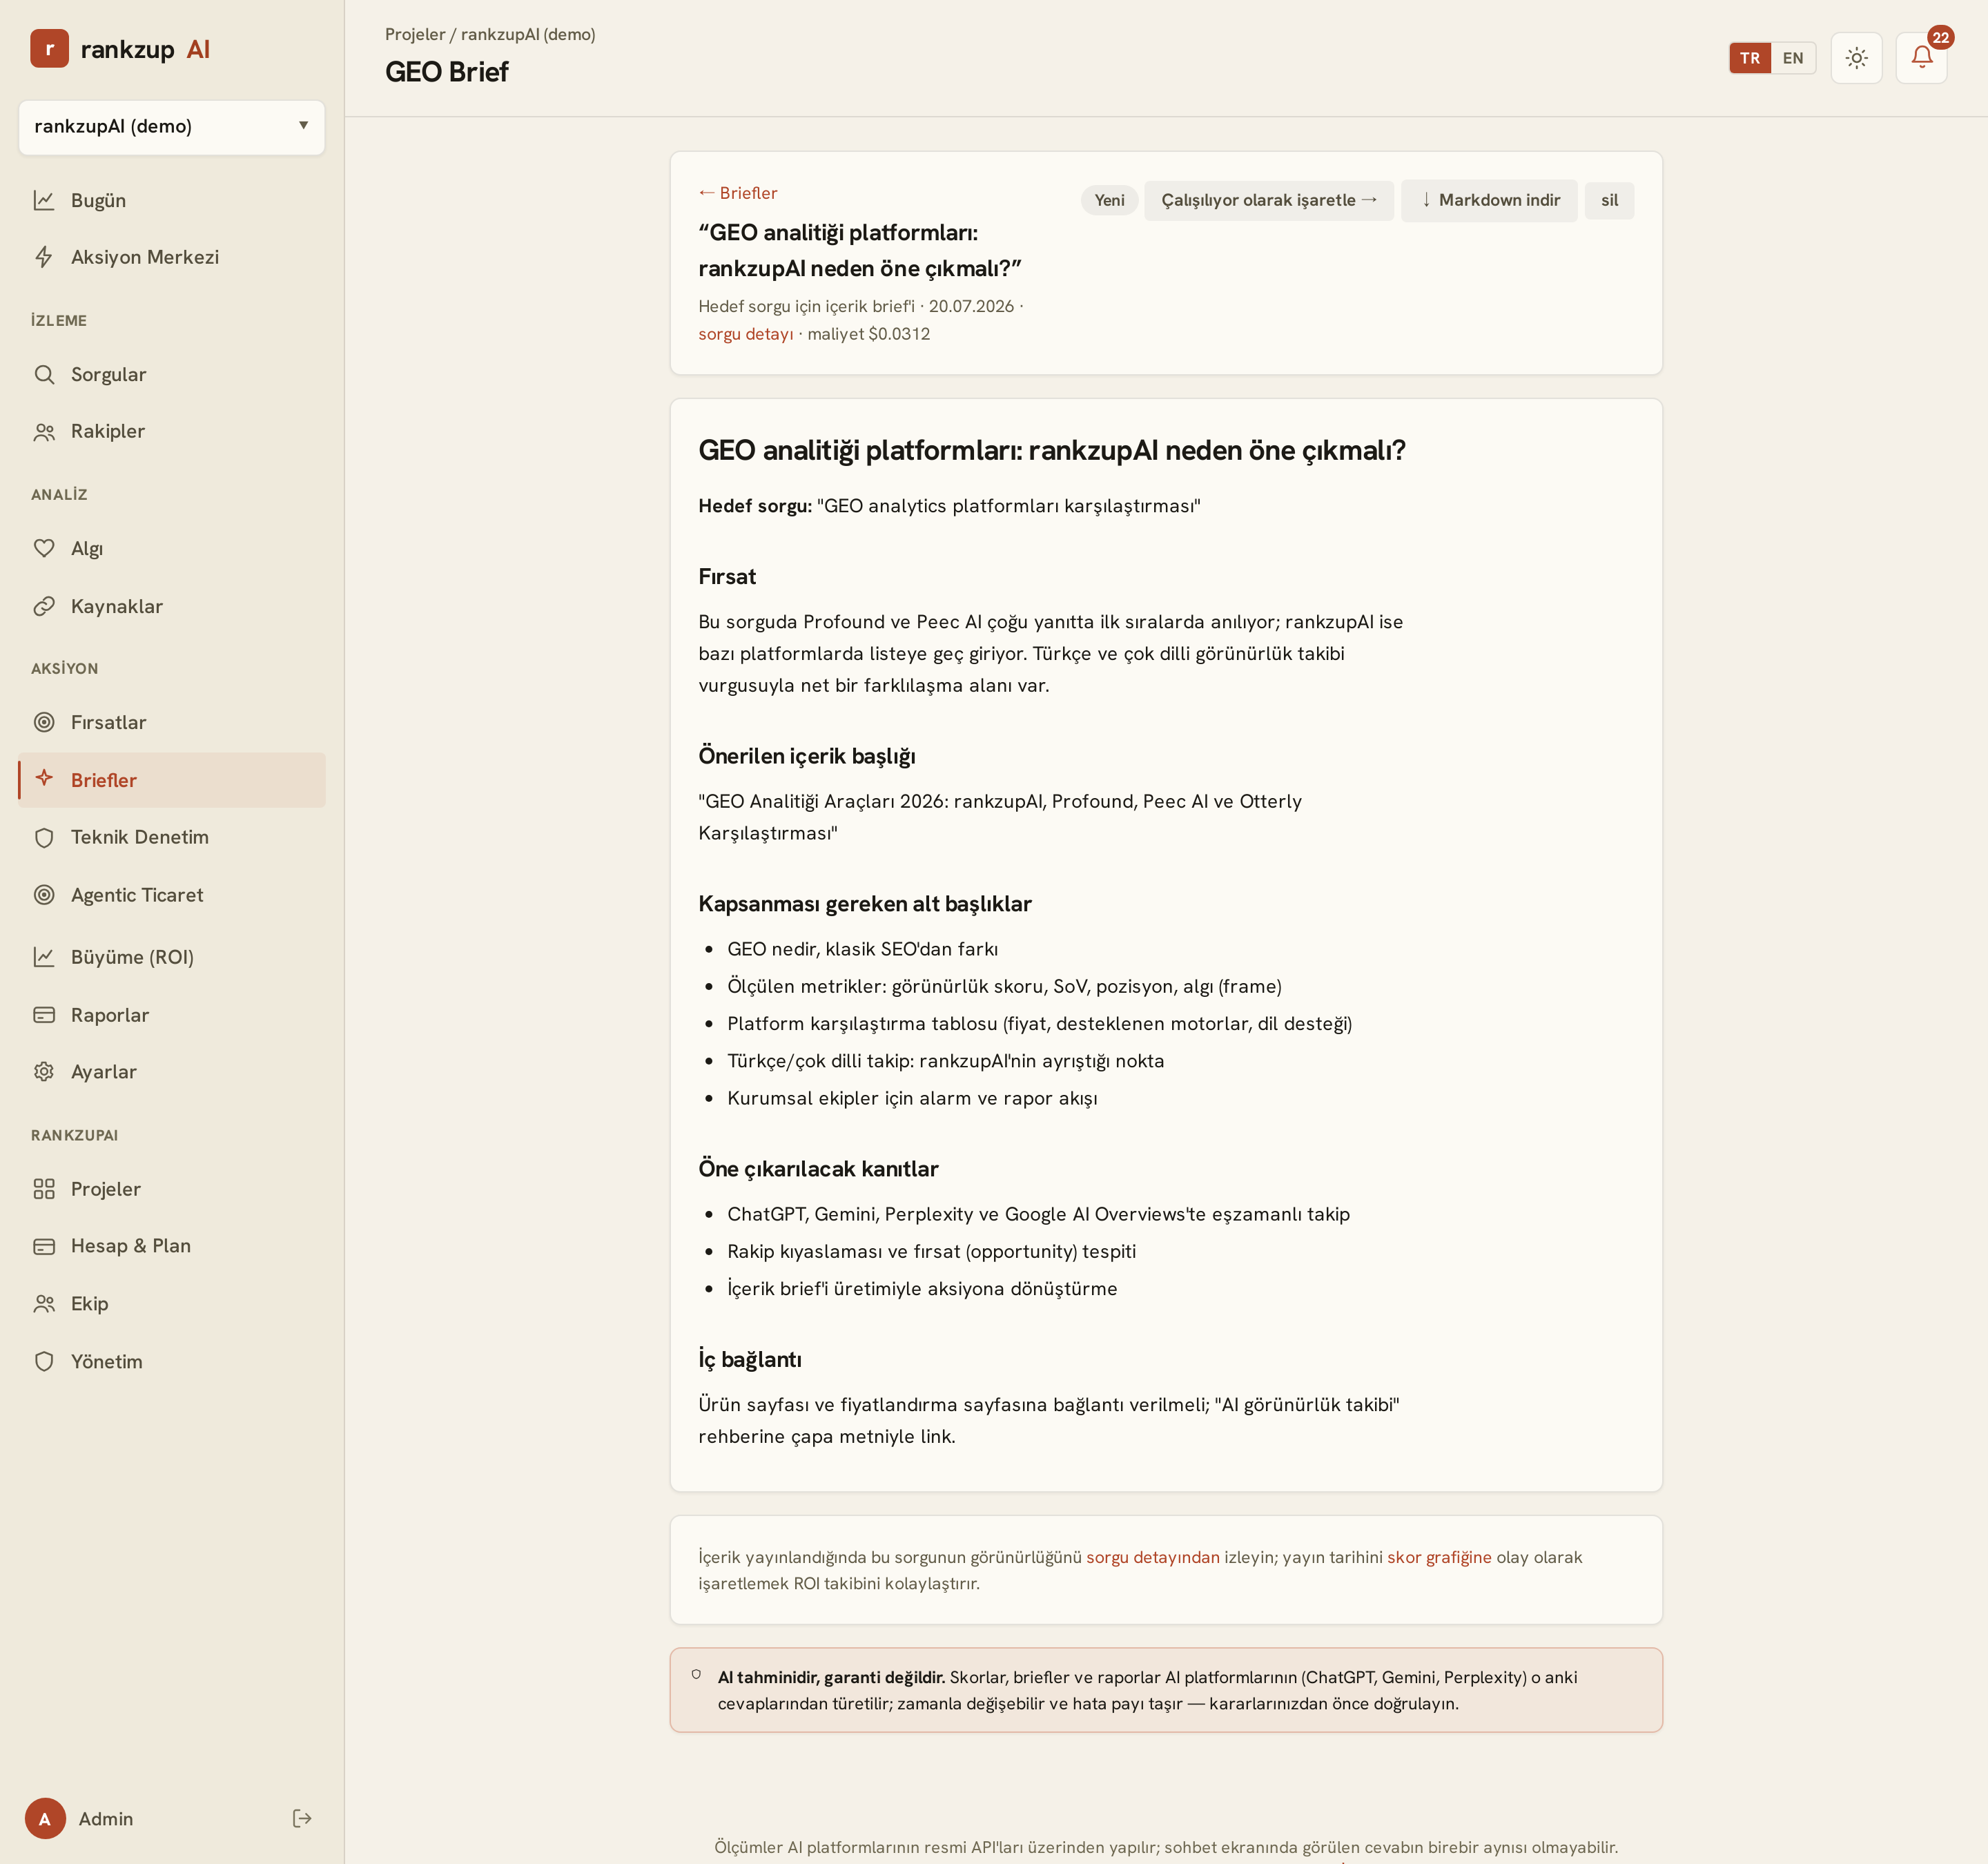Open the rankzup AI logo icon
This screenshot has height=1864, width=1988.
[49, 49]
